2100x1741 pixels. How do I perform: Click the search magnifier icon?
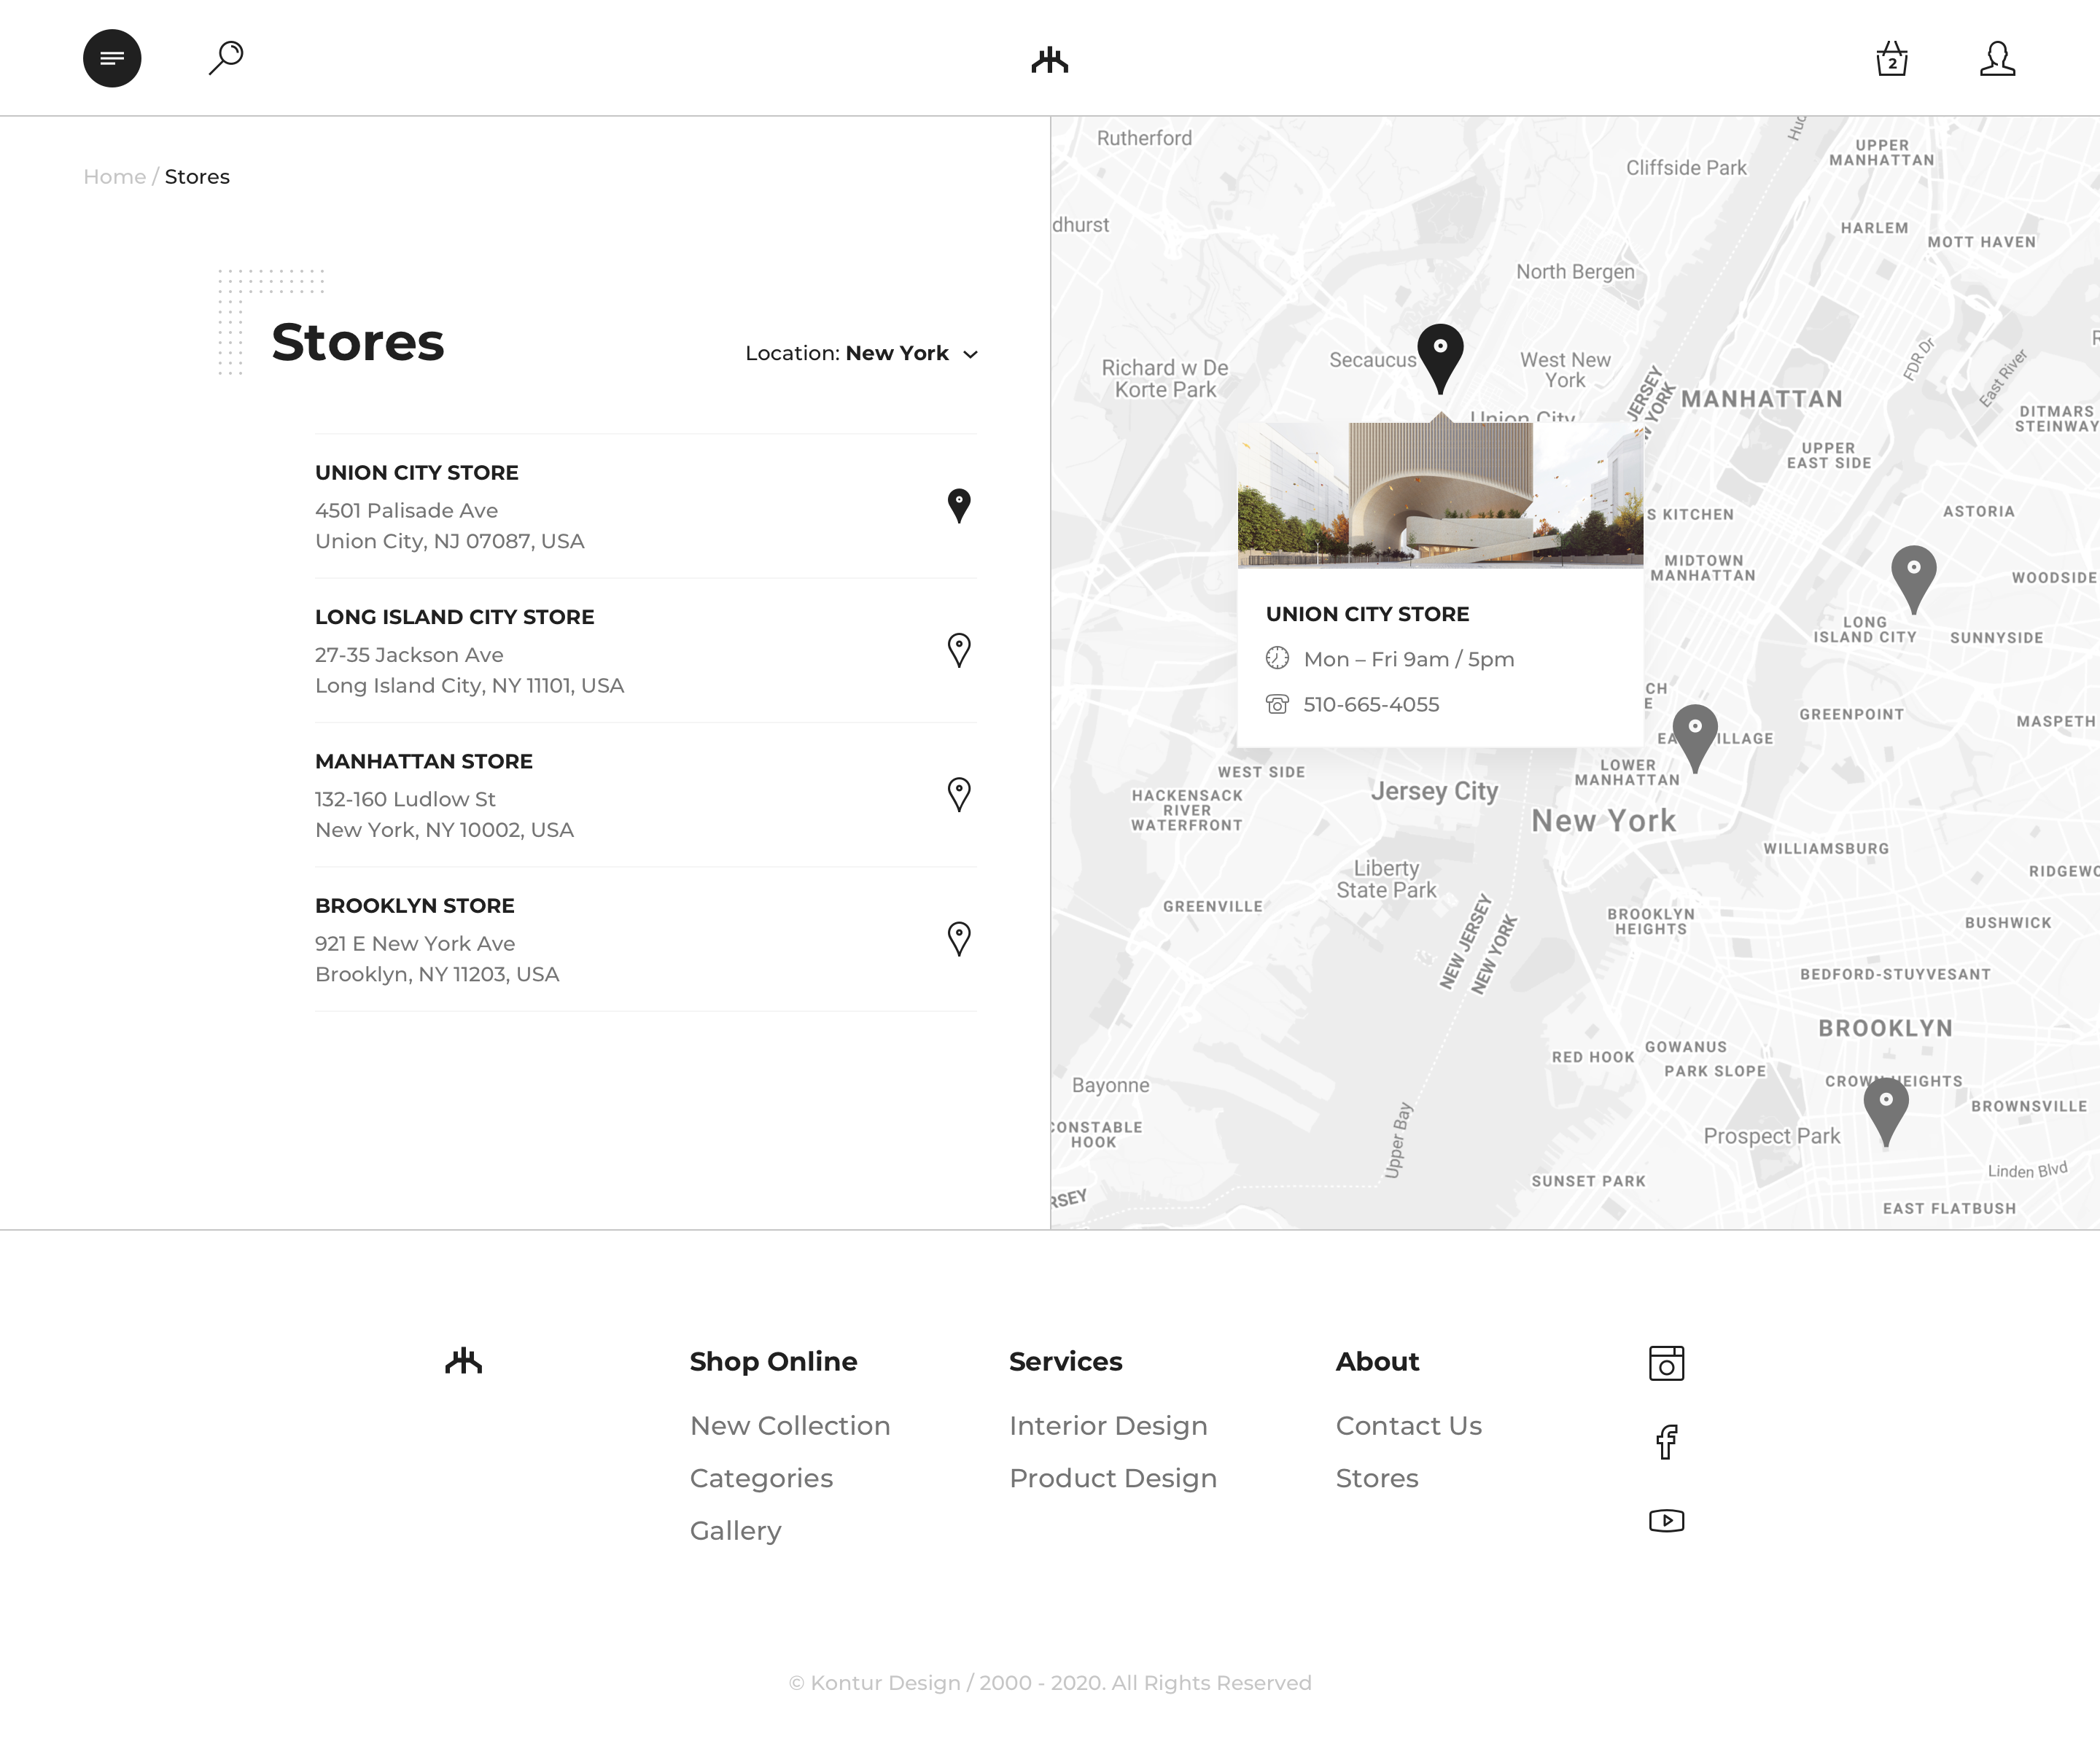226,57
